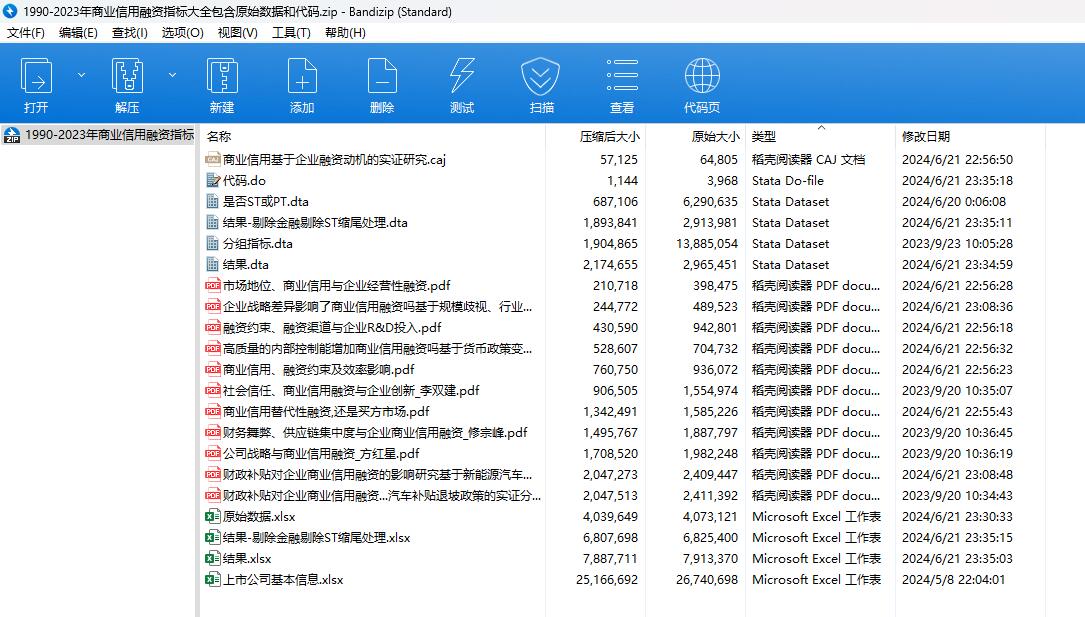Click the New archive (新建) icon

coord(222,76)
